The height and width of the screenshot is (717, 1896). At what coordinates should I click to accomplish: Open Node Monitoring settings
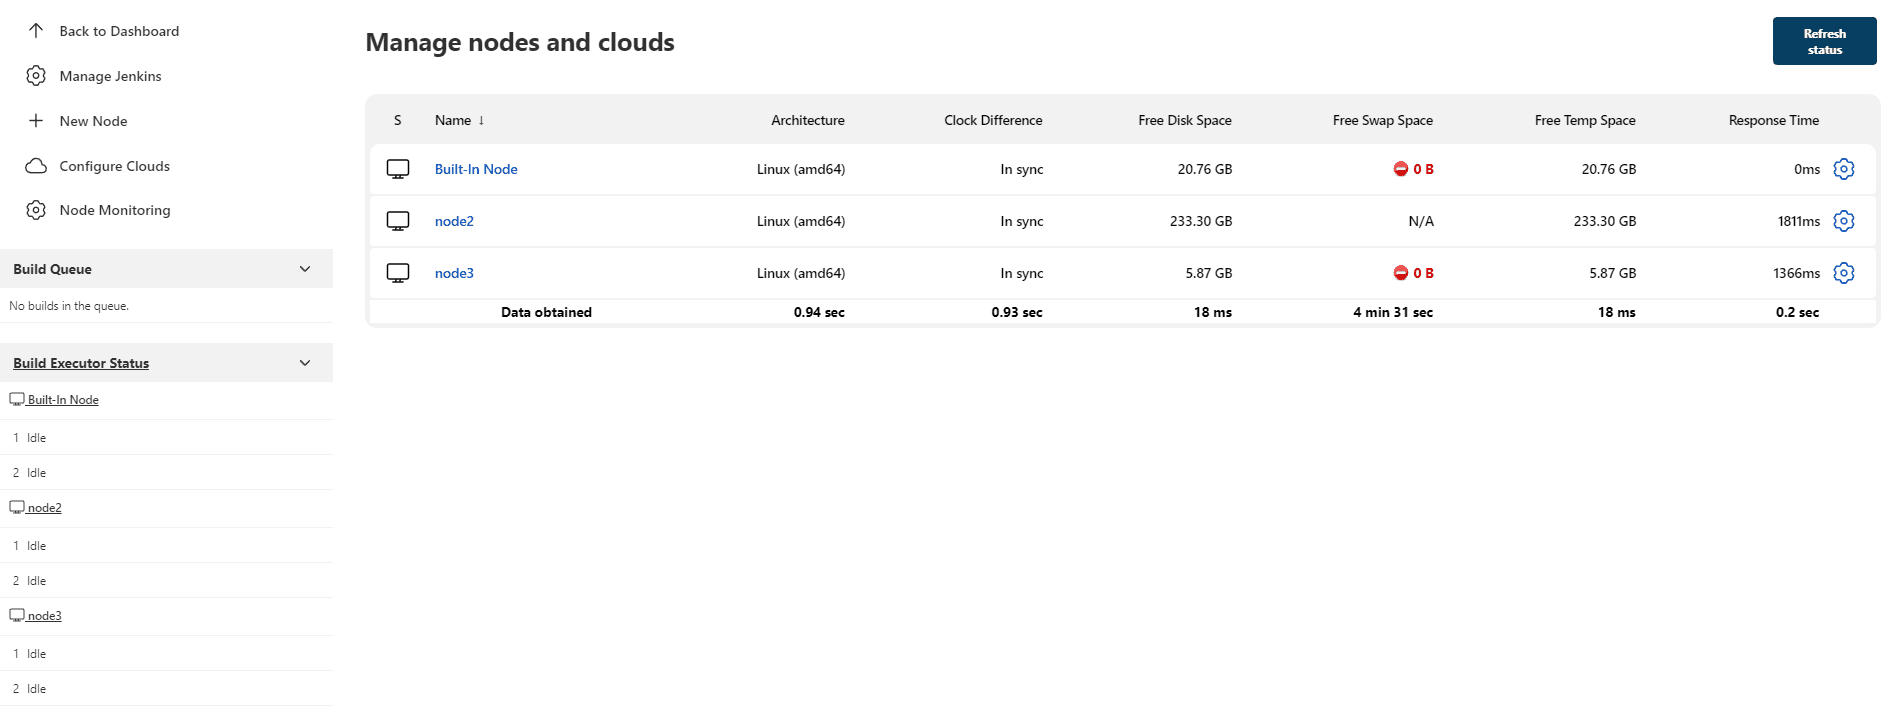point(114,210)
